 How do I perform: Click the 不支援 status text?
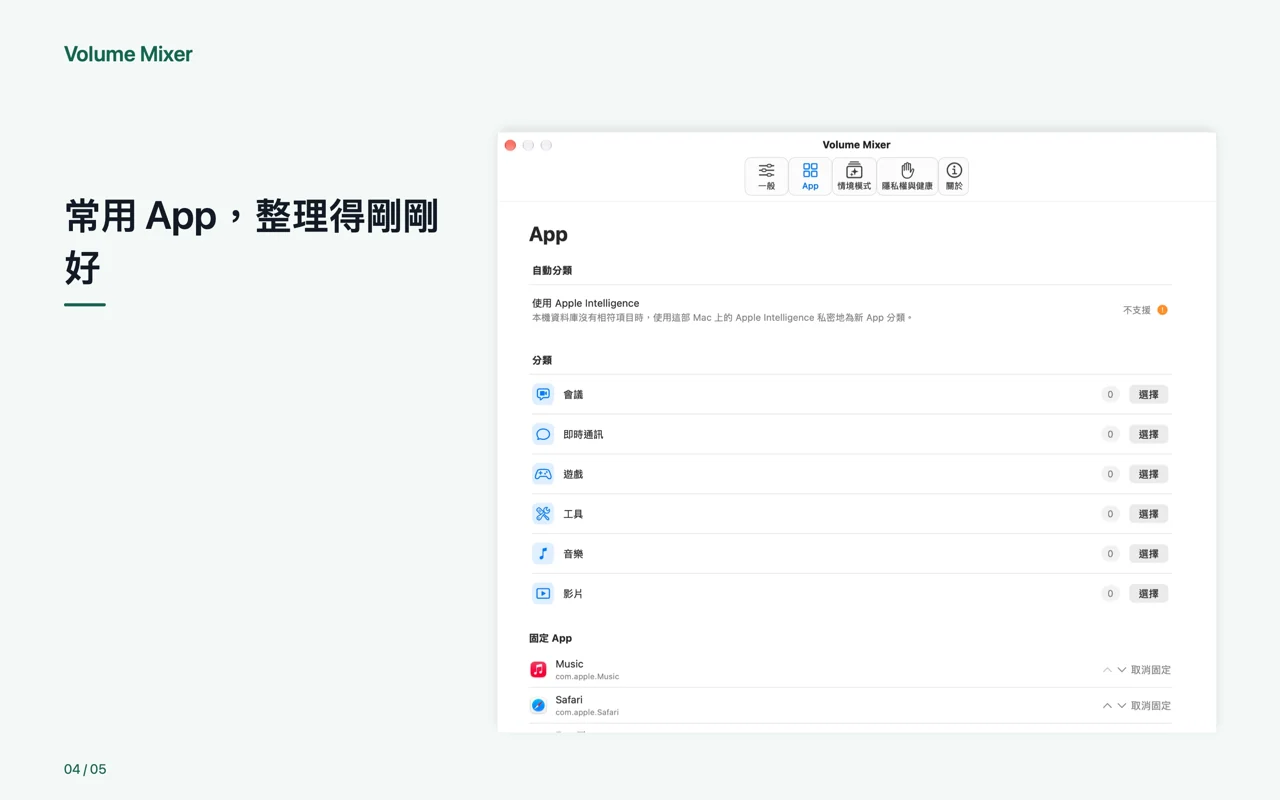click(x=1137, y=310)
